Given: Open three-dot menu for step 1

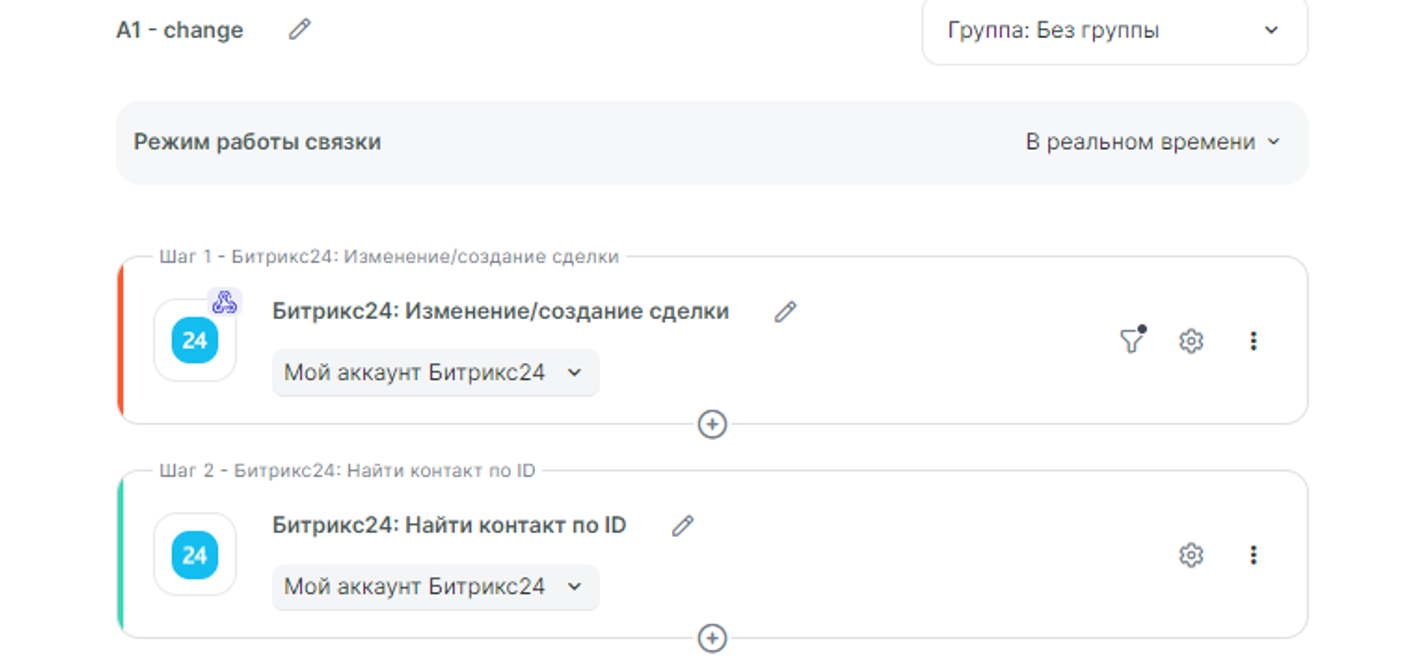Looking at the screenshot, I should (x=1253, y=341).
